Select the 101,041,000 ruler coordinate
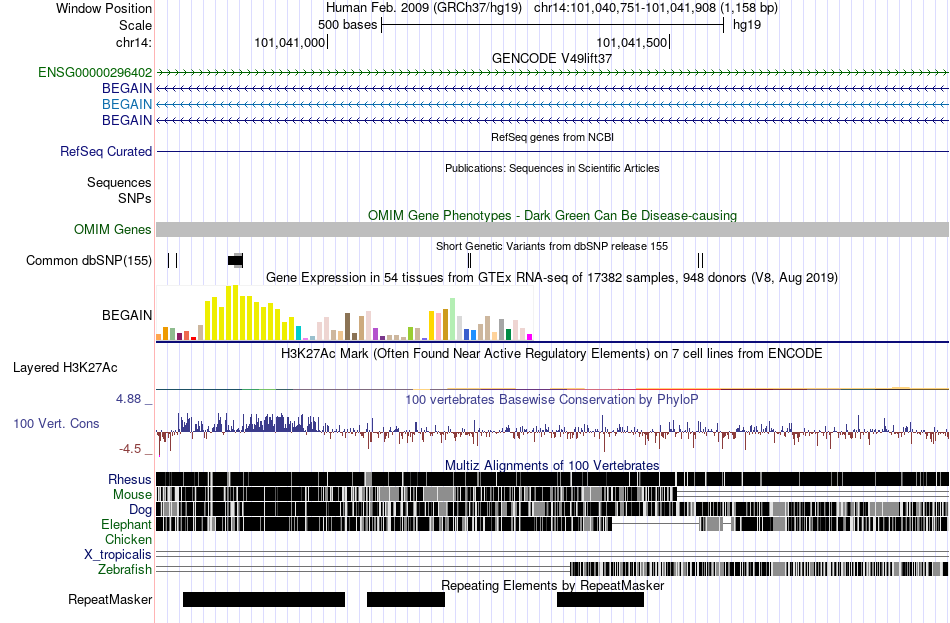The width and height of the screenshot is (950, 623). 290,42
